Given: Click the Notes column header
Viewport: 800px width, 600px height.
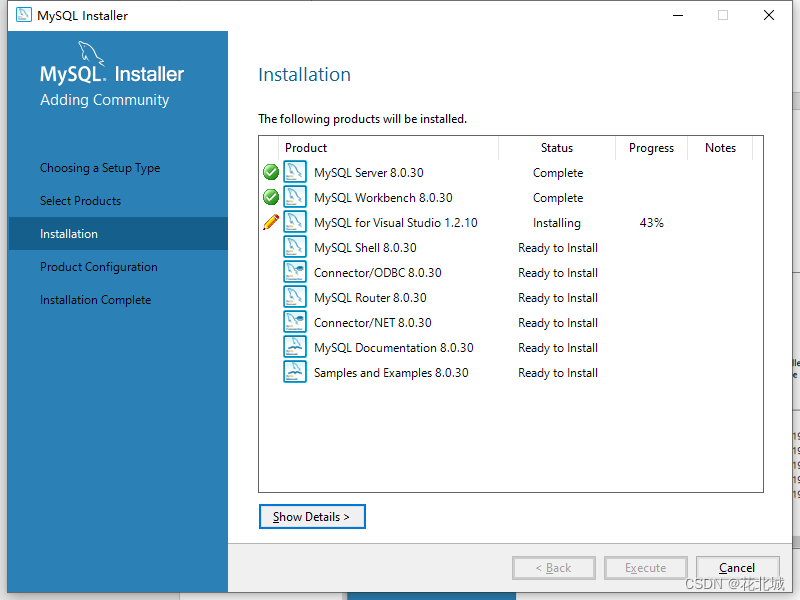Looking at the screenshot, I should (x=720, y=148).
